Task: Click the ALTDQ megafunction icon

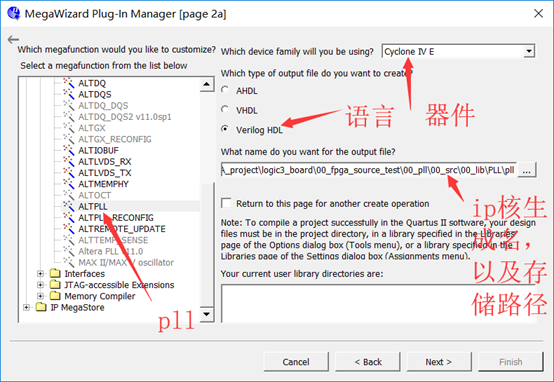Action: click(x=69, y=83)
